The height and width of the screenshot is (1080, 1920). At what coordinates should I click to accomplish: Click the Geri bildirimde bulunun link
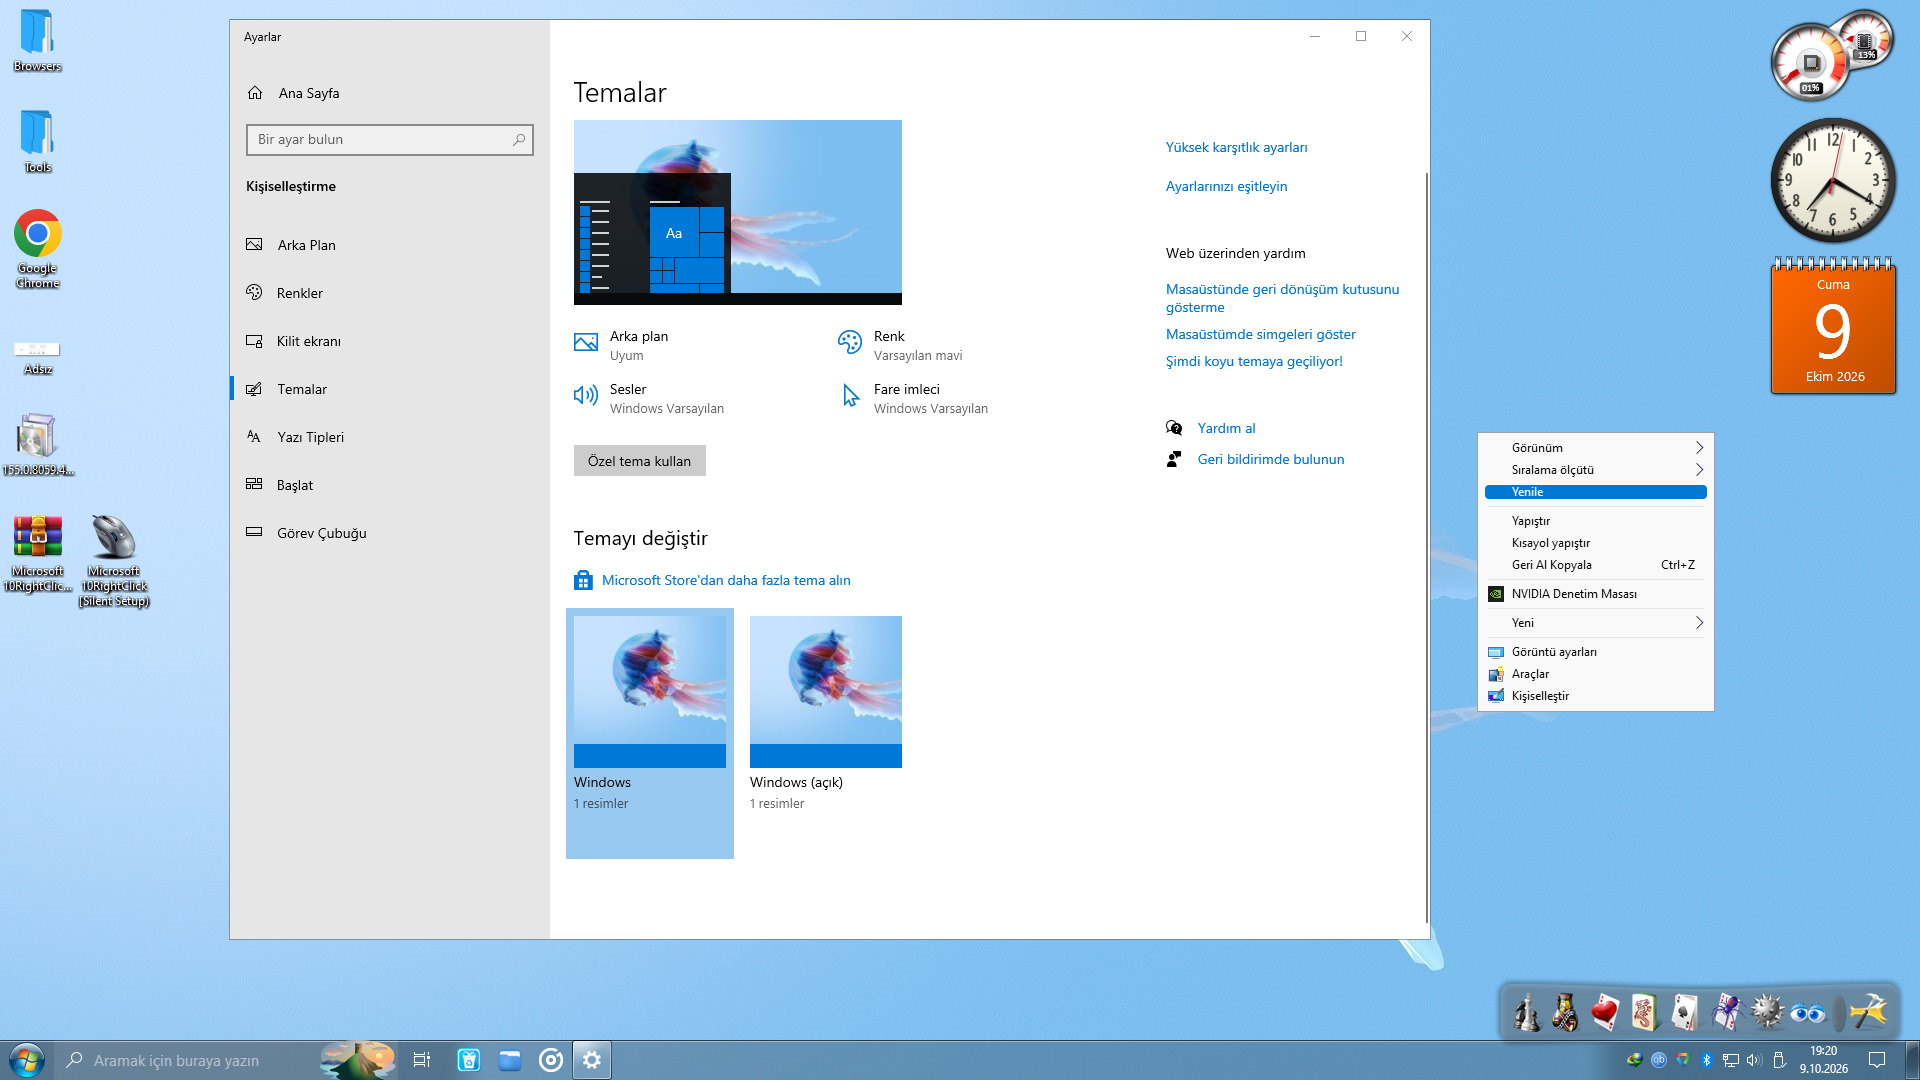click(1270, 459)
